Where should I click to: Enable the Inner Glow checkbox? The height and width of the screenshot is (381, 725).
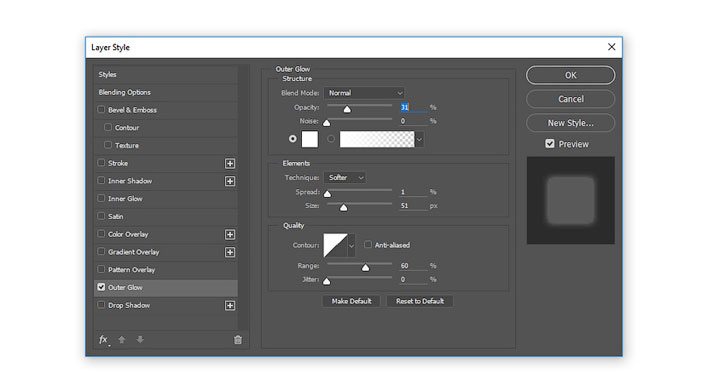point(101,198)
